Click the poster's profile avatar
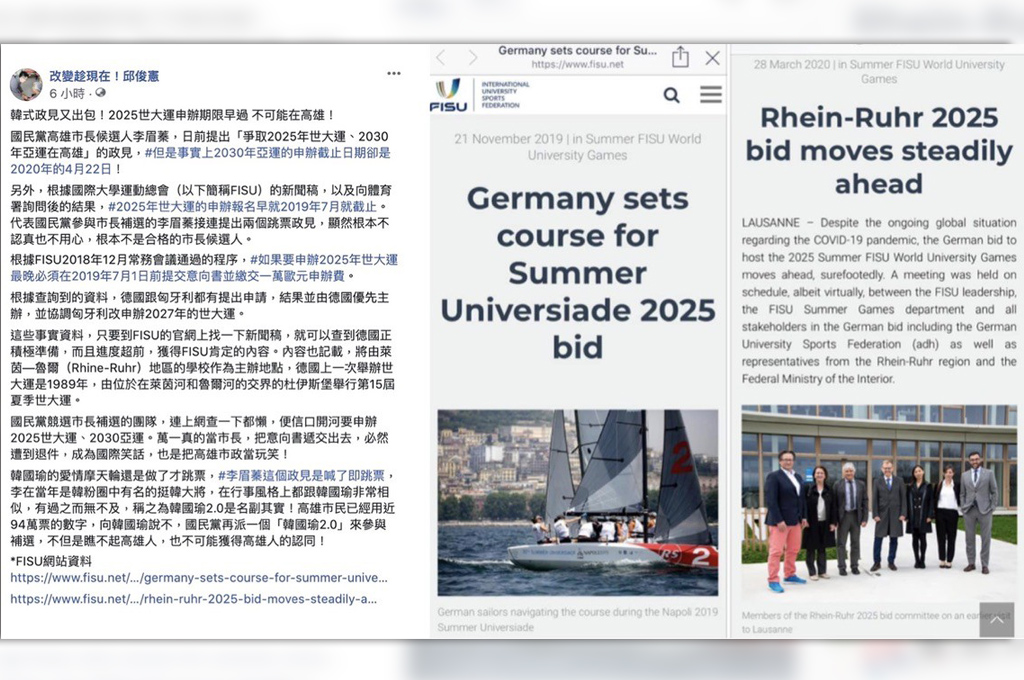This screenshot has width=1024, height=680. tap(25, 84)
